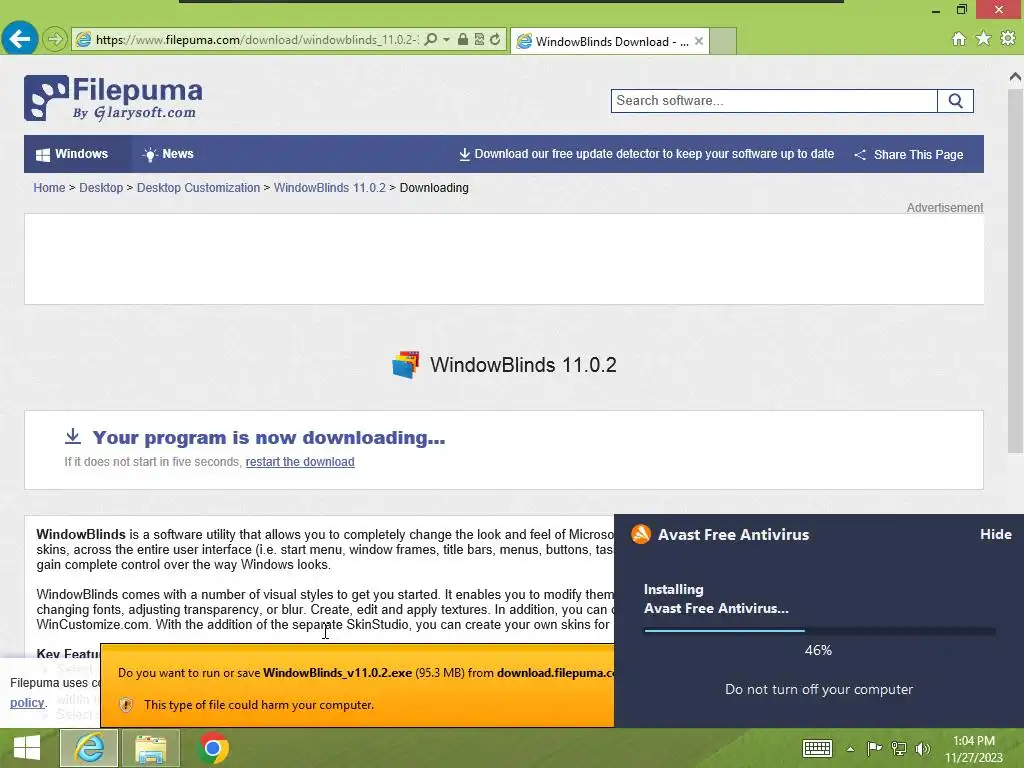Click the 'WindowBlinds 11.0.2' page title
Image resolution: width=1024 pixels, height=768 pixels.
coord(523,364)
